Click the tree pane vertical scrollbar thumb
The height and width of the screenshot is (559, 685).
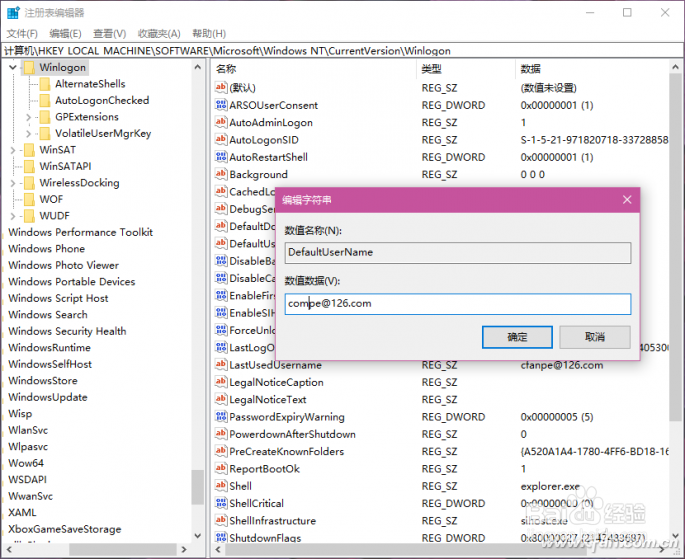coord(198,487)
